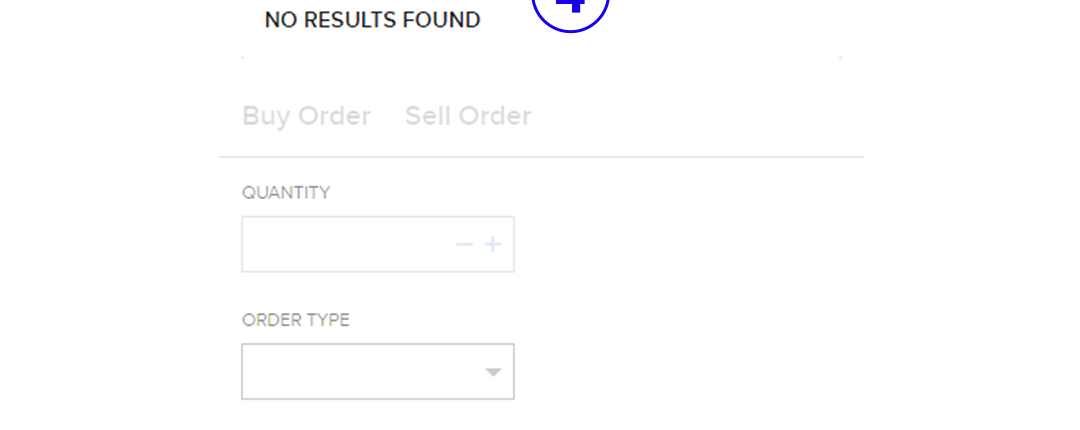
Task: Click the QUANTITY label
Action: point(286,193)
